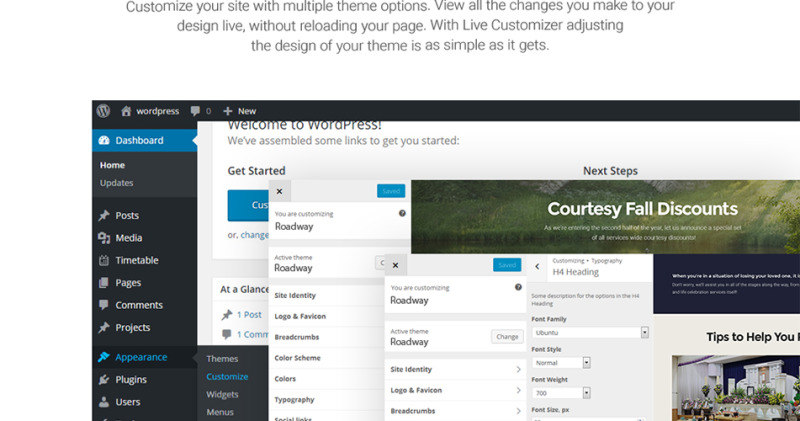Click the Media library icon
Screen dimensions: 800x421
coord(104,238)
